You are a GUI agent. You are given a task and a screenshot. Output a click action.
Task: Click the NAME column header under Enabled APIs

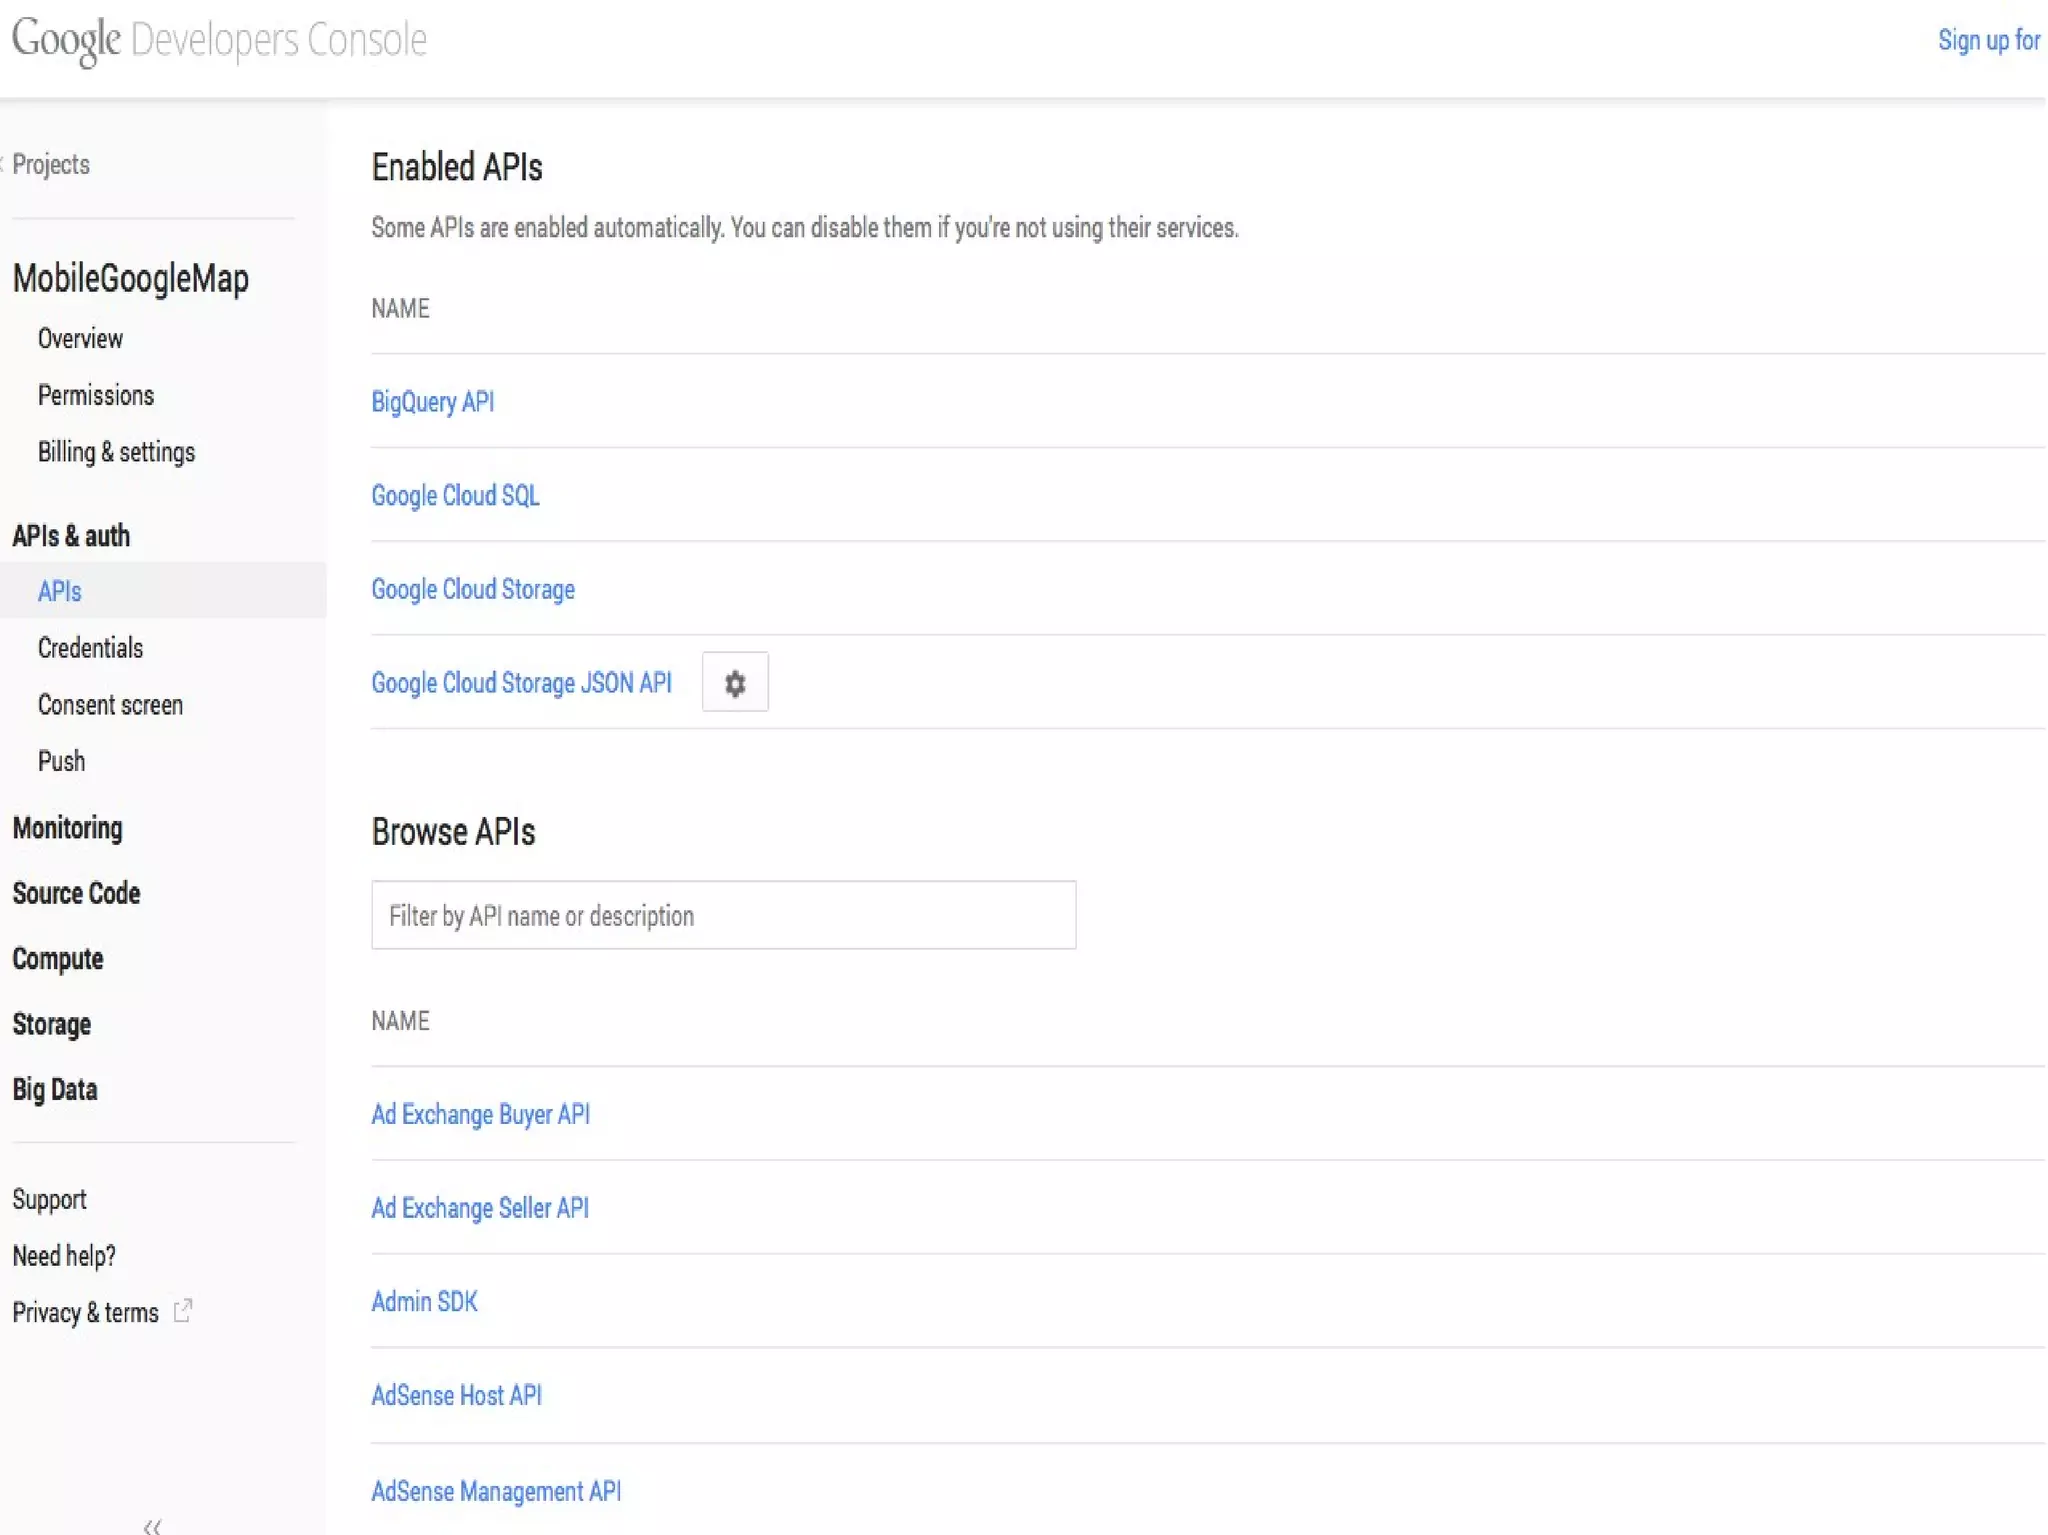[x=400, y=308]
